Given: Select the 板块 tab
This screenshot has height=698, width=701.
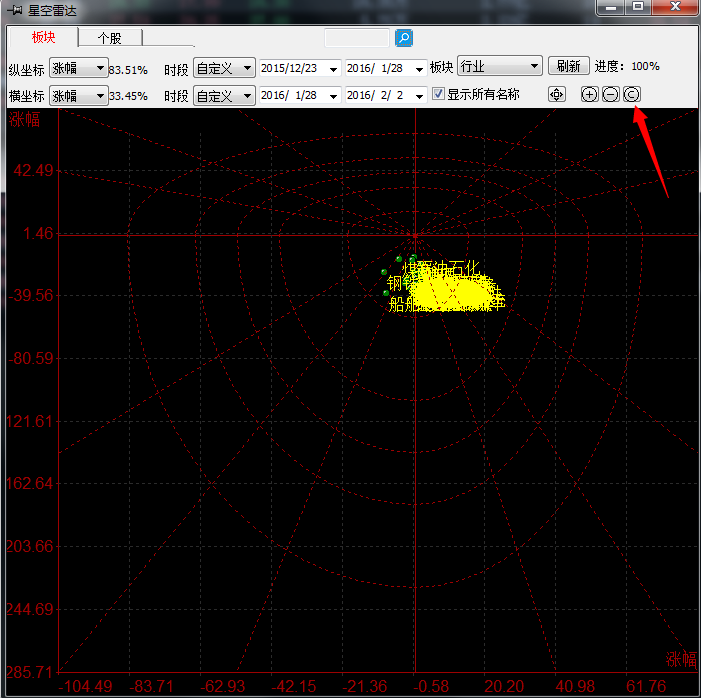Looking at the screenshot, I should (43, 38).
